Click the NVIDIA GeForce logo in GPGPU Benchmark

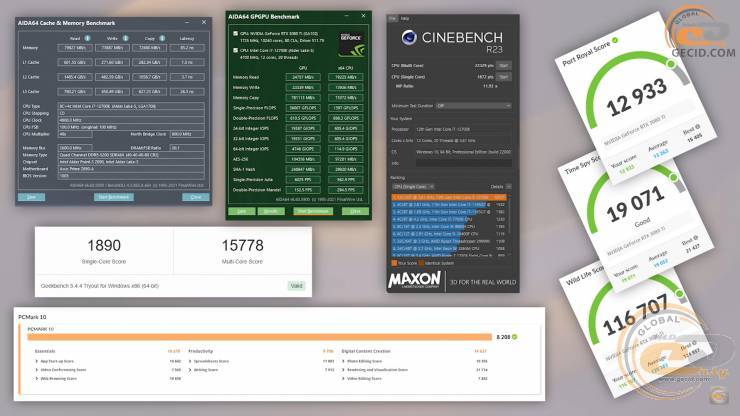tap(352, 44)
